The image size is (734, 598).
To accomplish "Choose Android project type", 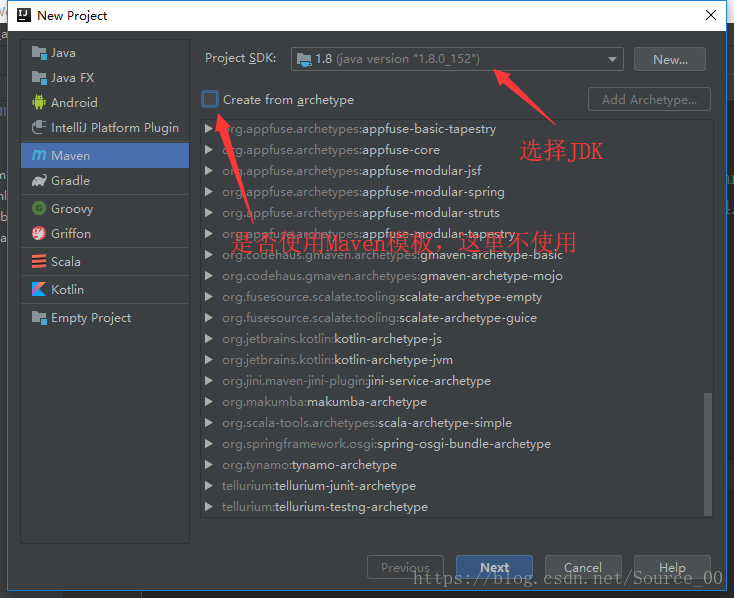I will tap(105, 103).
